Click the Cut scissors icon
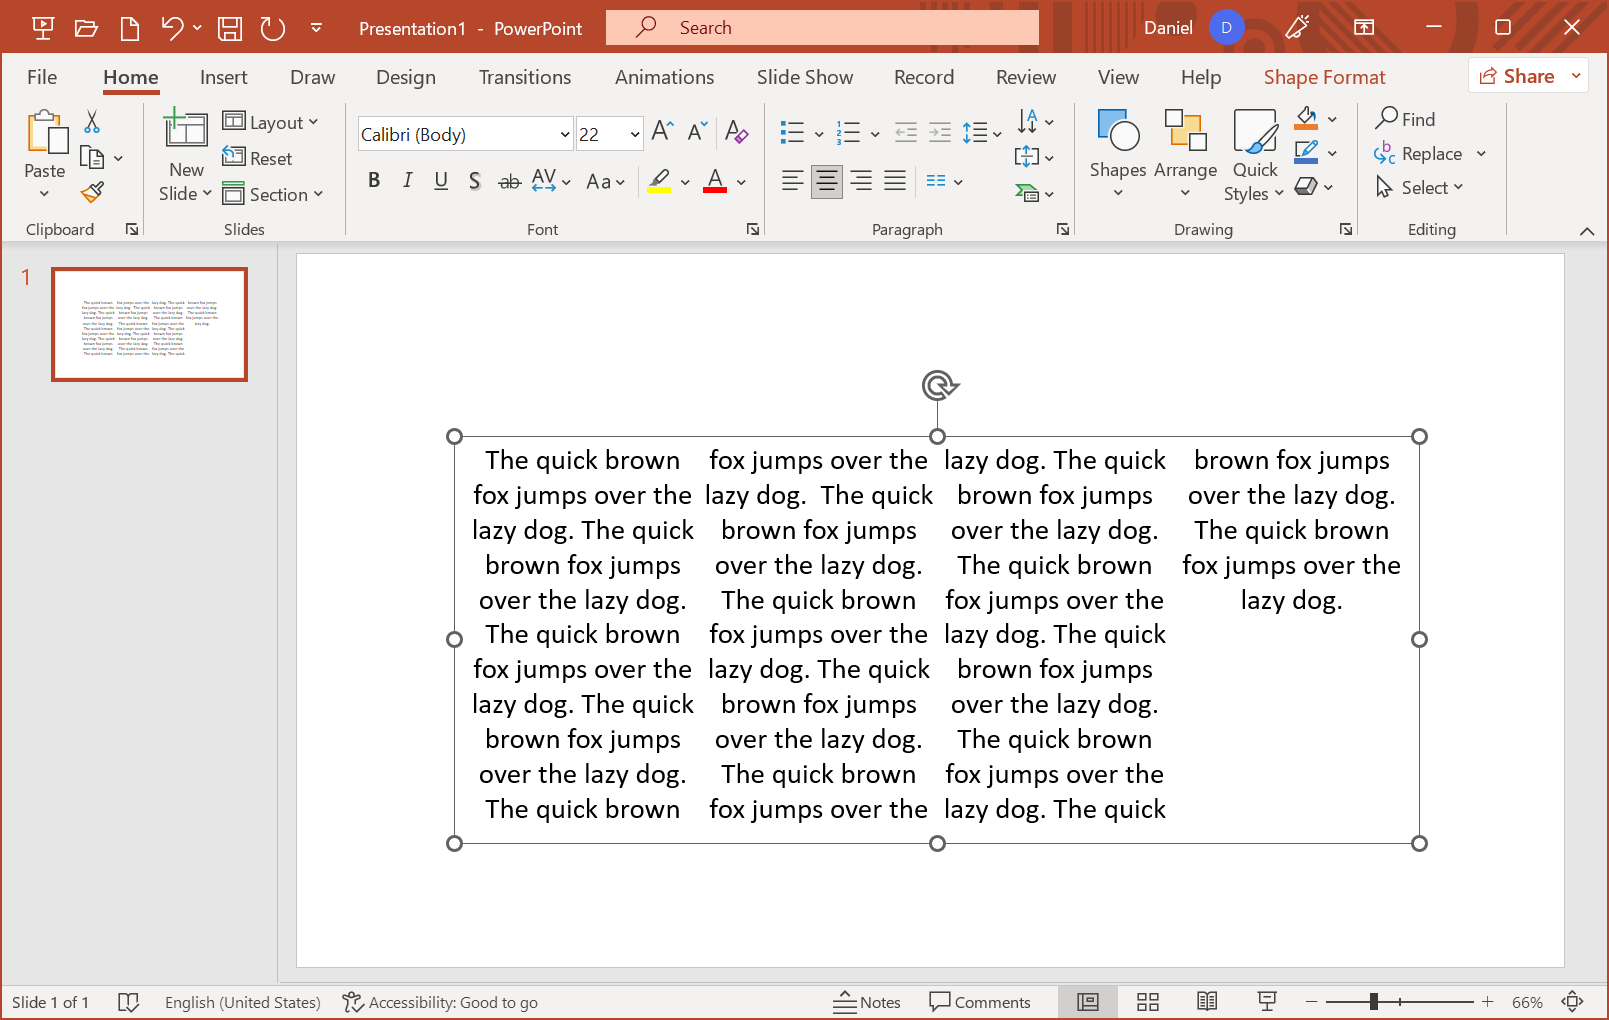 pyautogui.click(x=92, y=122)
